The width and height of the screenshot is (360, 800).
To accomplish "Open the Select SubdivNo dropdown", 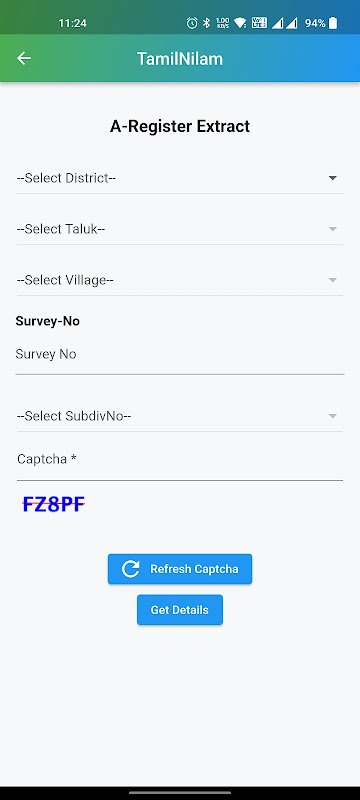I will [x=179, y=416].
